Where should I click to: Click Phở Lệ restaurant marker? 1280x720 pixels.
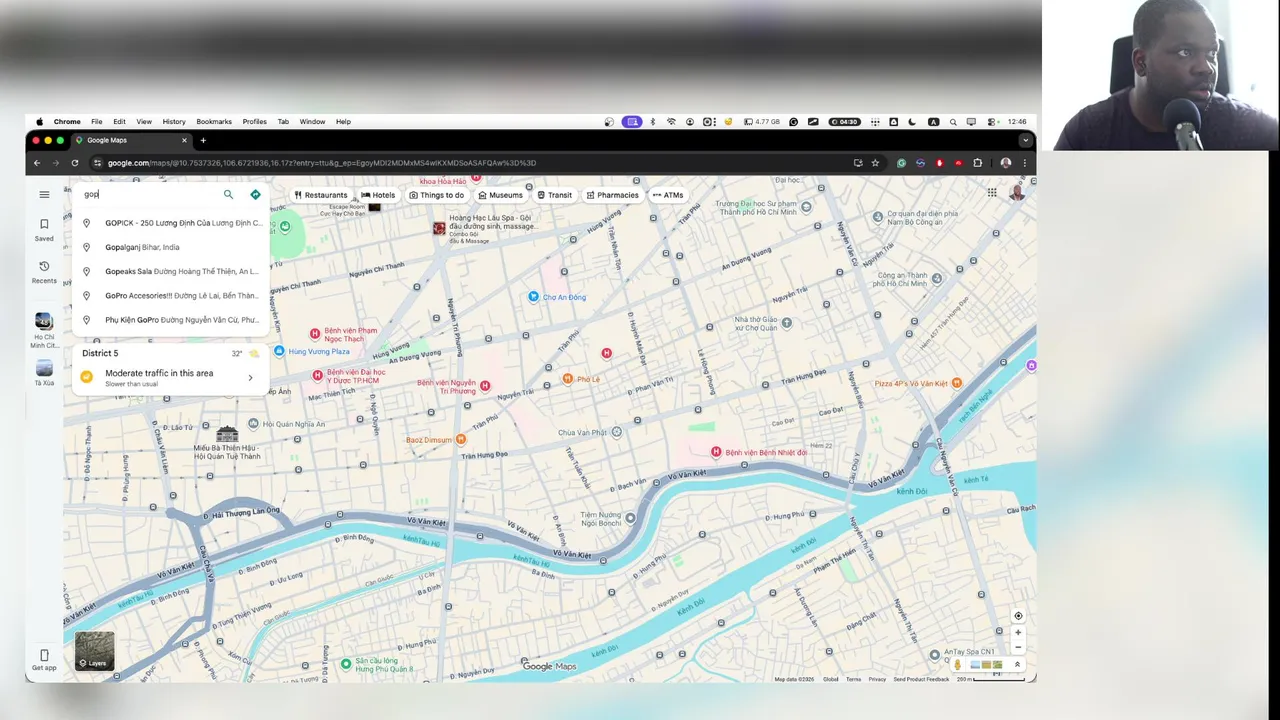[567, 379]
